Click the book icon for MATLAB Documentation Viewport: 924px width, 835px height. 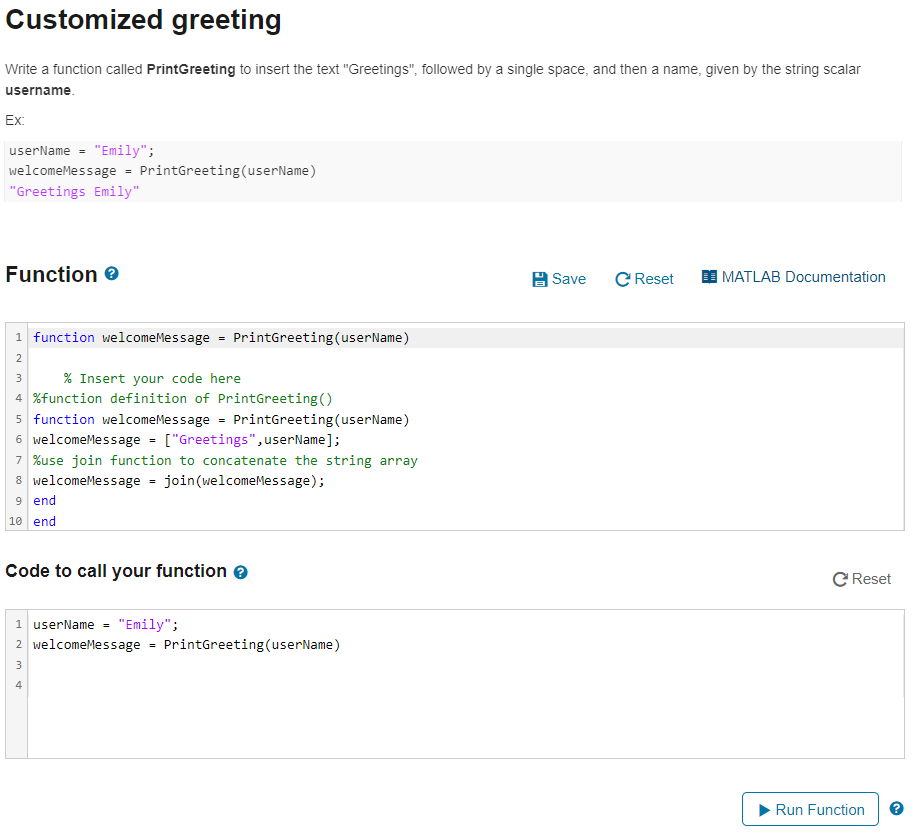[x=709, y=277]
